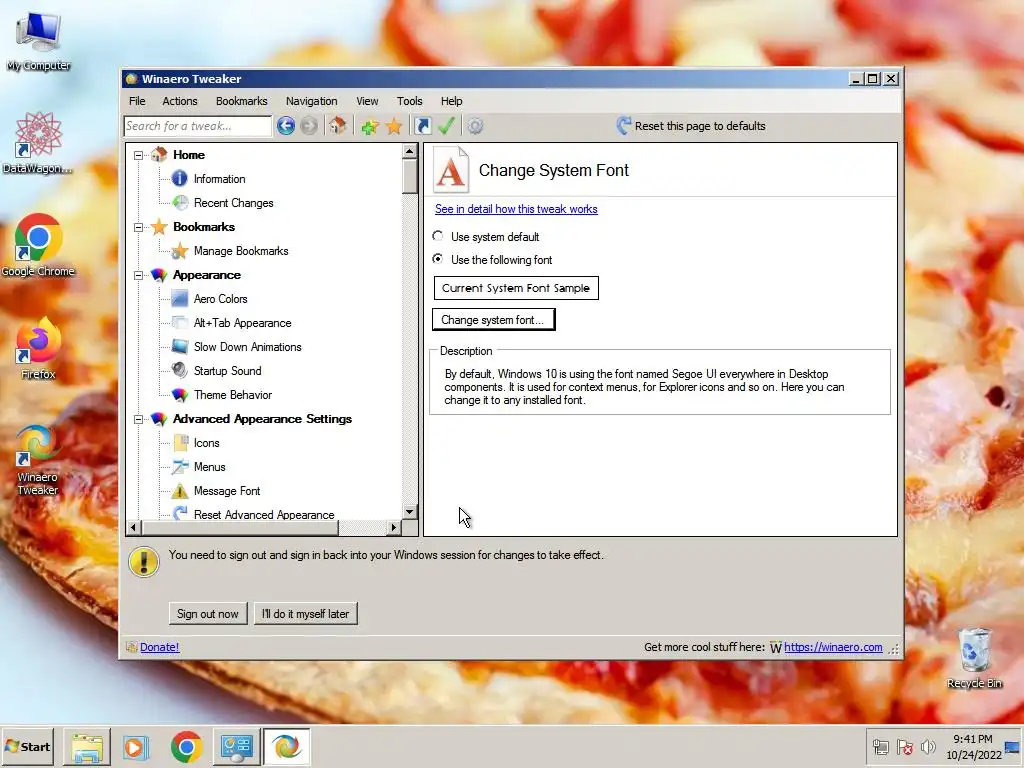Screen dimensions: 1024x768
Task: Open the Donate! link
Action: pyautogui.click(x=159, y=647)
